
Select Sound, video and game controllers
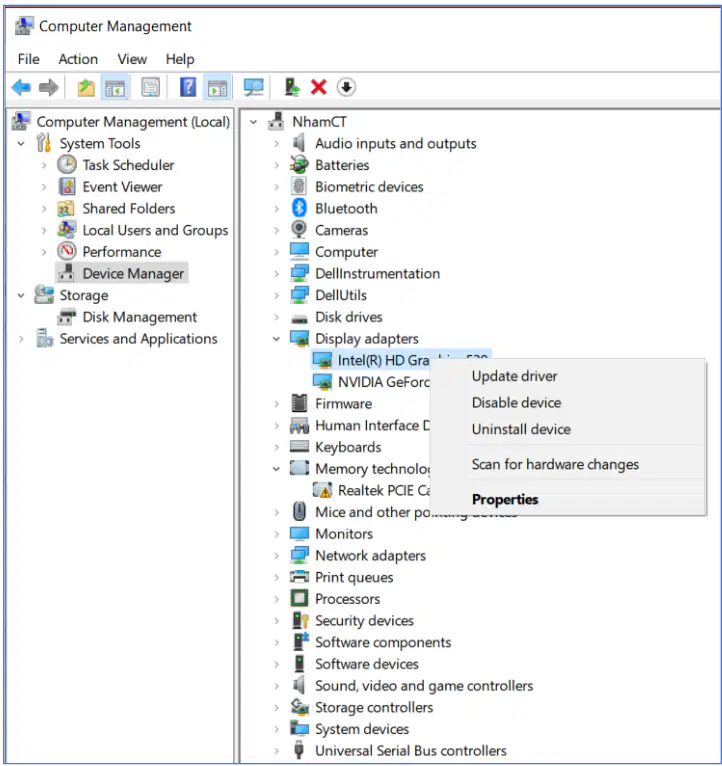coord(424,685)
